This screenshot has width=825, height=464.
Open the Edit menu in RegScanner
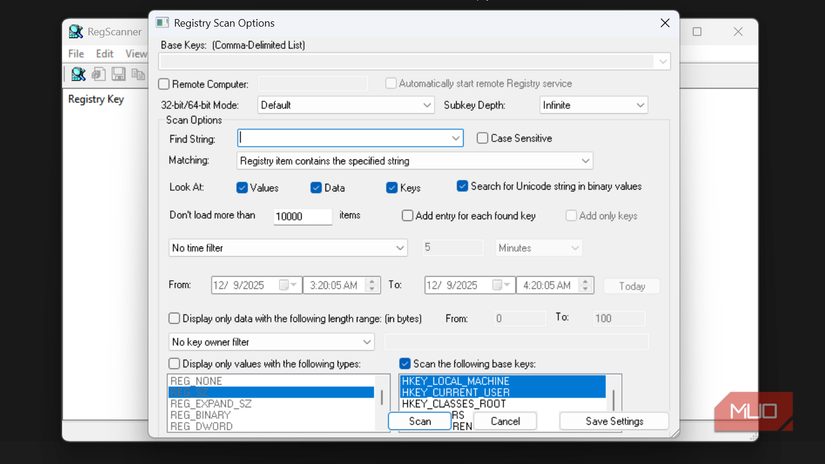pyautogui.click(x=104, y=54)
